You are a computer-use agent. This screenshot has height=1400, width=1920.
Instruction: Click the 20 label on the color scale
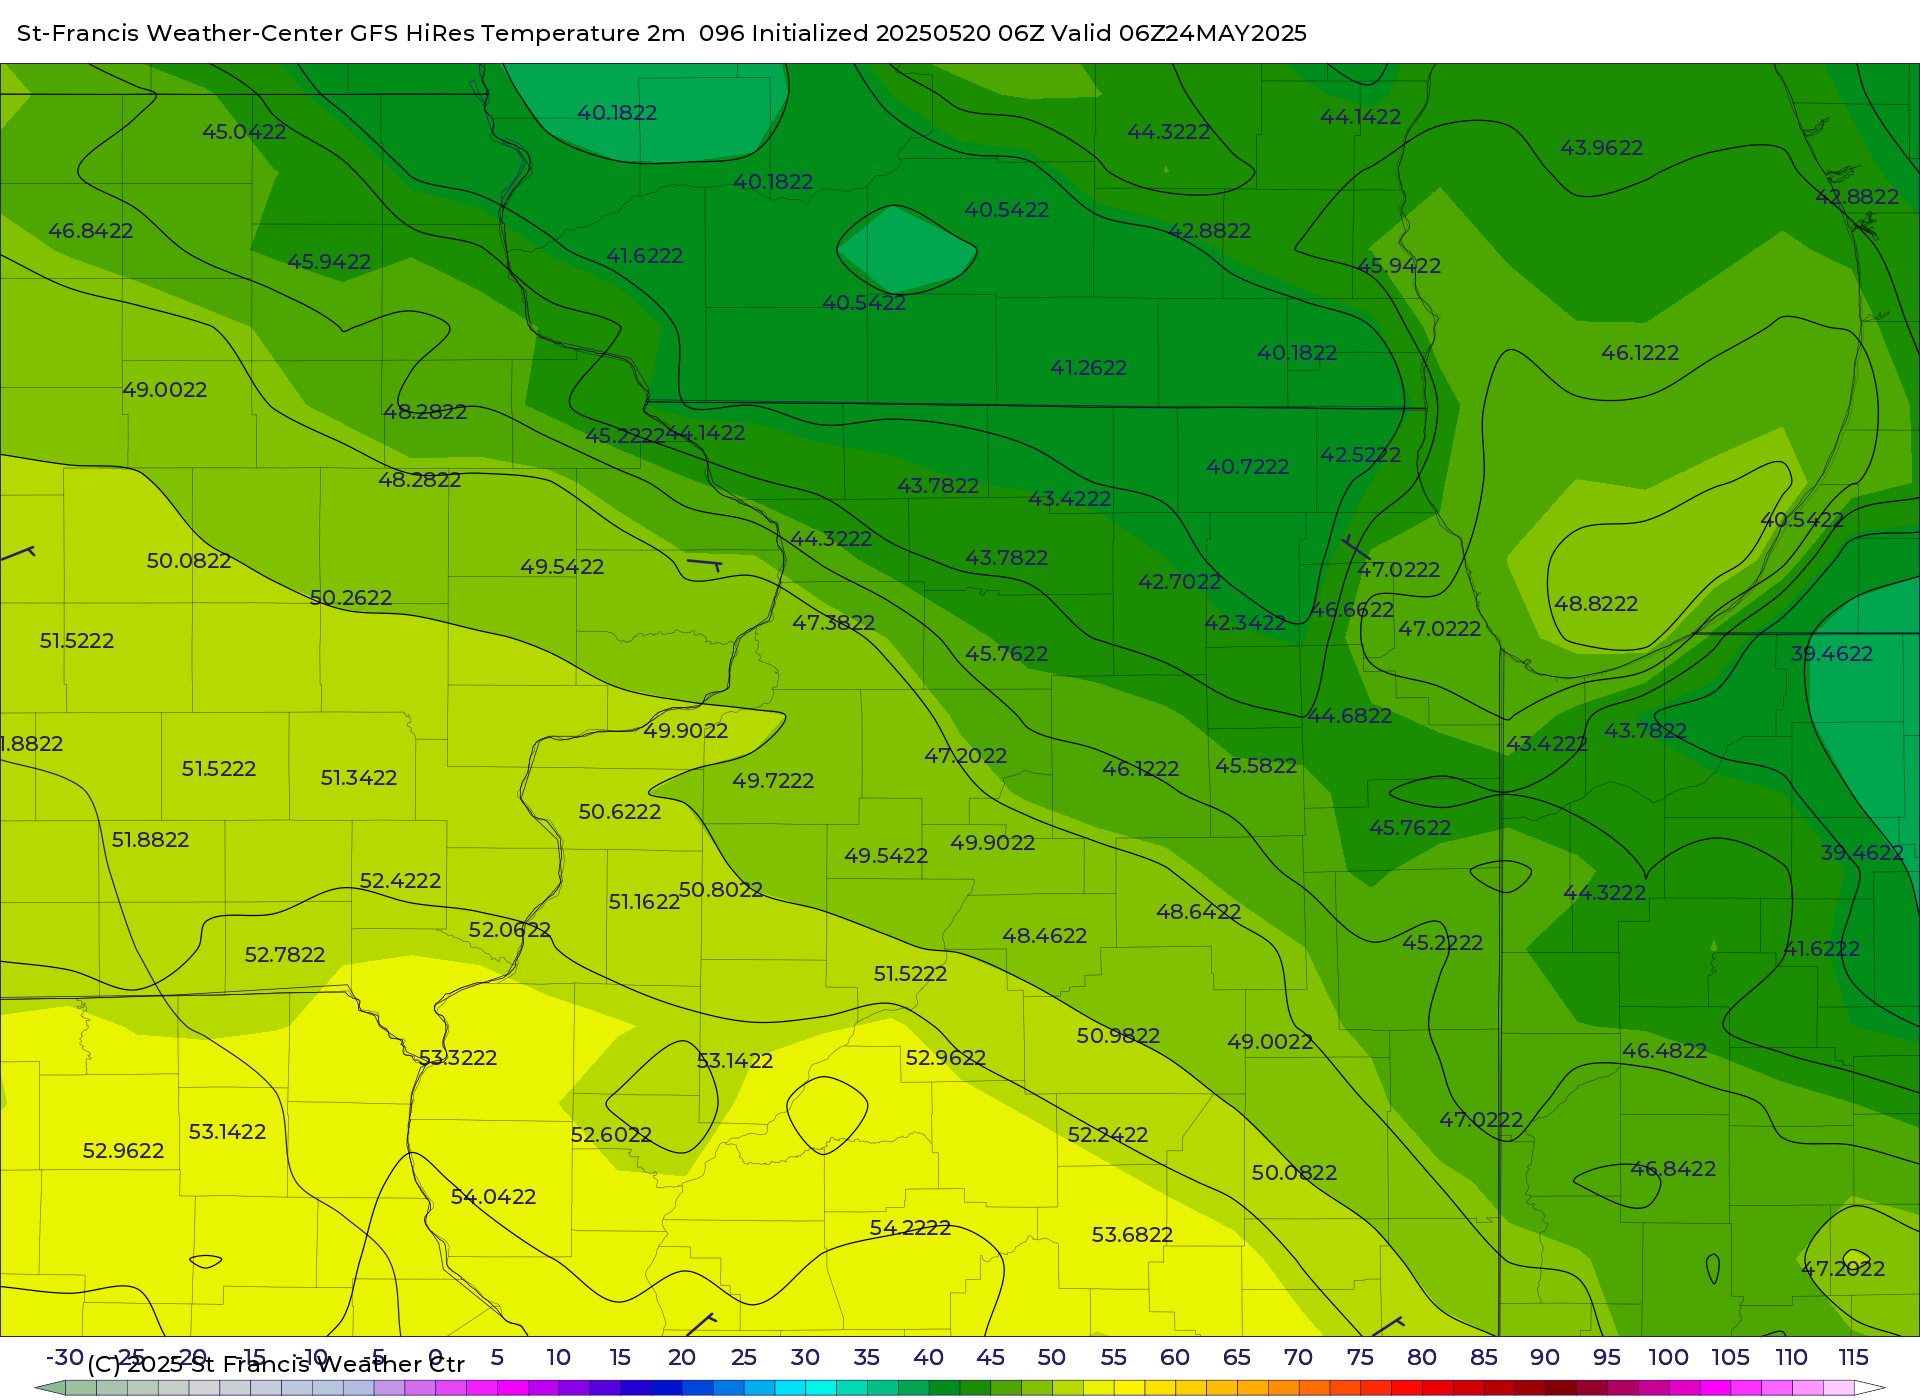pyautogui.click(x=682, y=1358)
